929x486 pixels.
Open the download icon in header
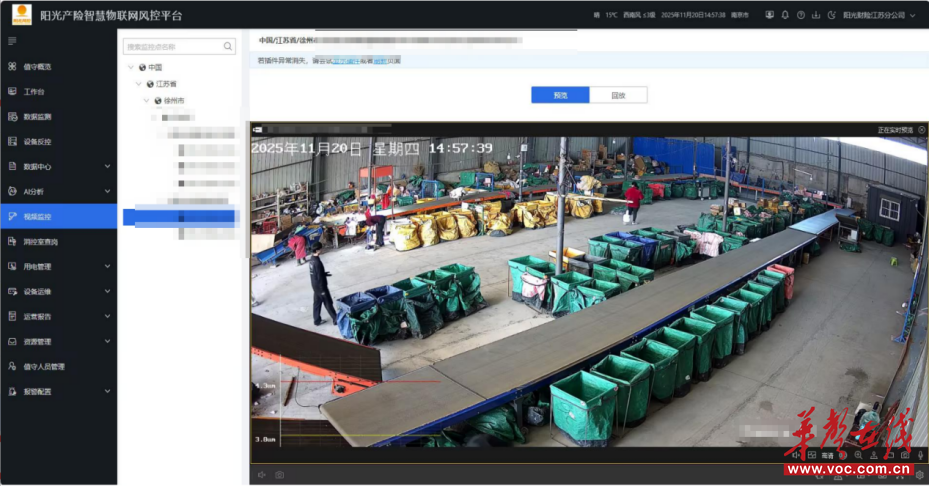coord(816,15)
